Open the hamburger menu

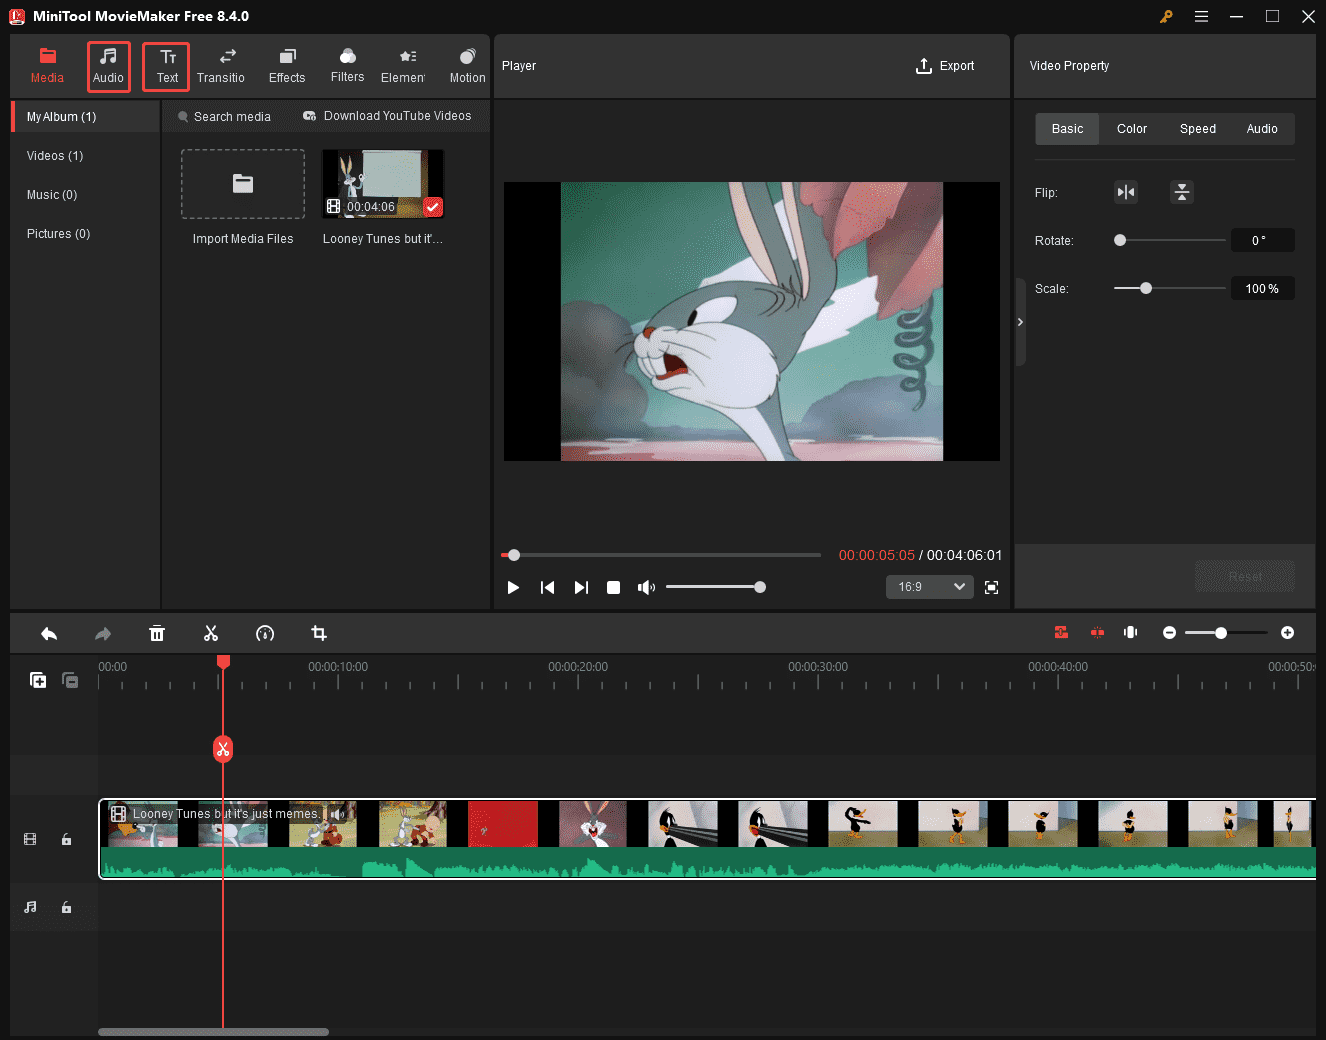(x=1201, y=16)
